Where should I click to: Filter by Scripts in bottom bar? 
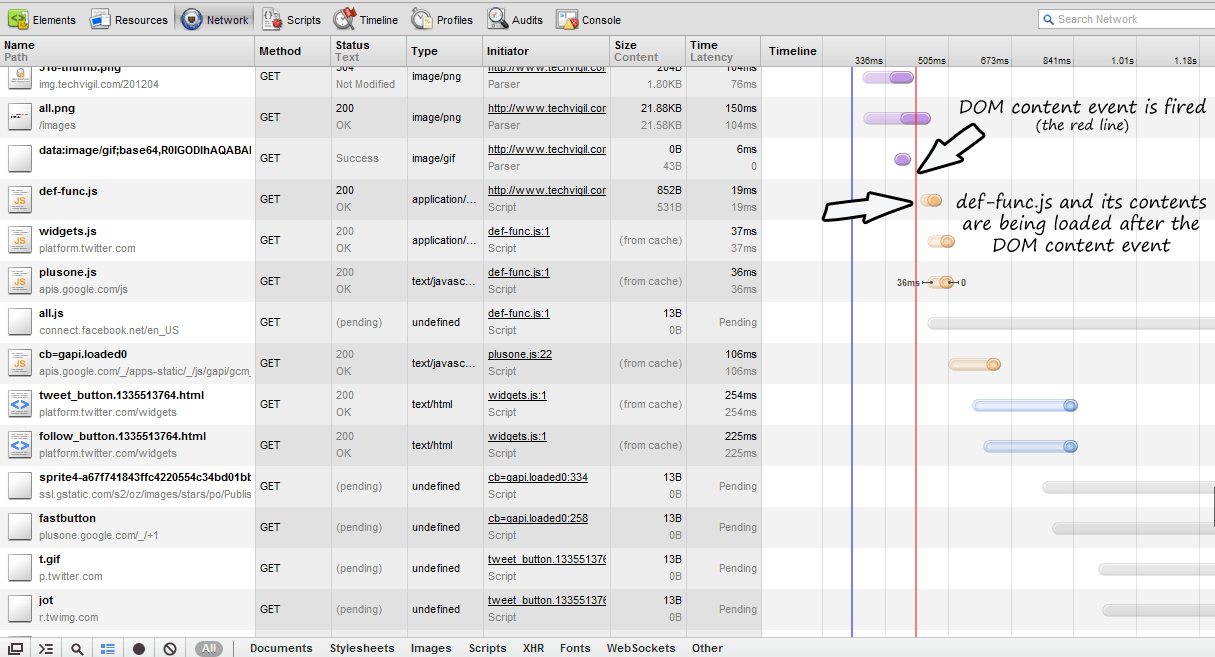click(488, 648)
